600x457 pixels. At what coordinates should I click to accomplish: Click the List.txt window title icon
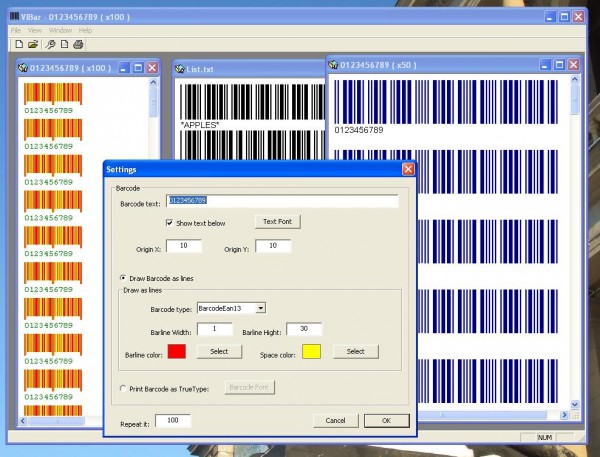click(181, 68)
